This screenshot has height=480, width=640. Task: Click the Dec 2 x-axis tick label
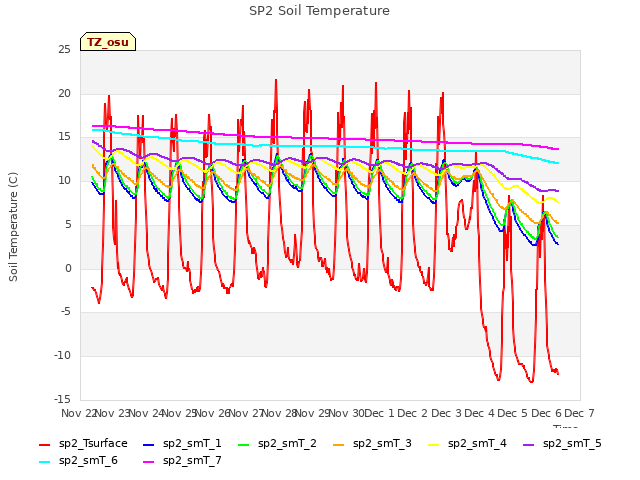click(x=413, y=413)
